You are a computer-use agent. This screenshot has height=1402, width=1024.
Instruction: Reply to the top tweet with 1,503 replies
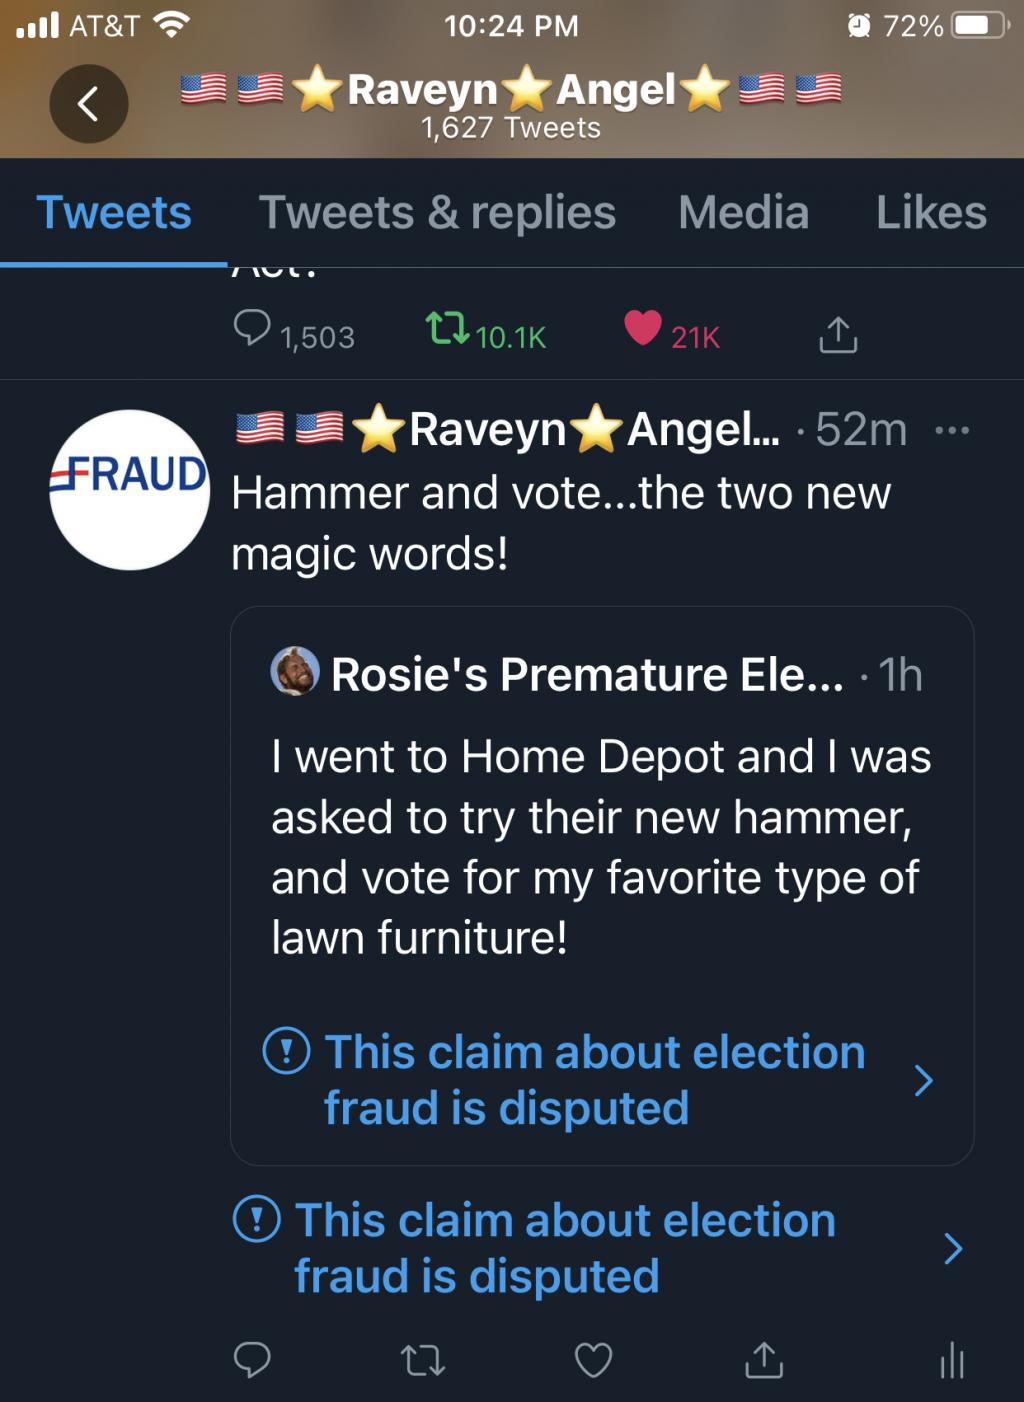click(x=252, y=328)
